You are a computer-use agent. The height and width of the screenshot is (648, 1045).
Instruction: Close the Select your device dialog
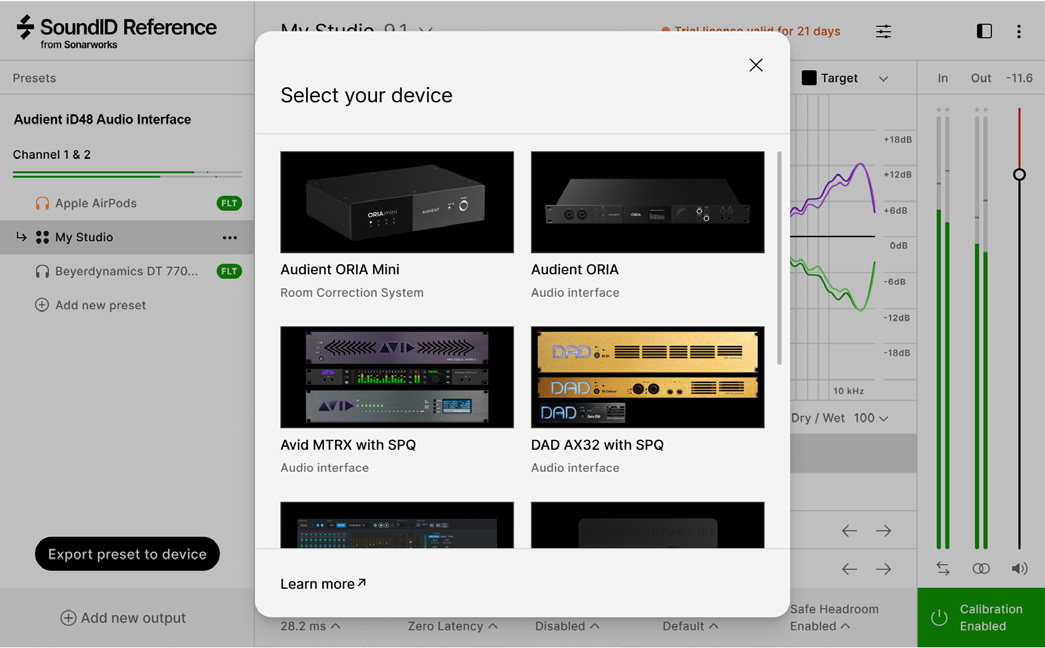pos(756,65)
